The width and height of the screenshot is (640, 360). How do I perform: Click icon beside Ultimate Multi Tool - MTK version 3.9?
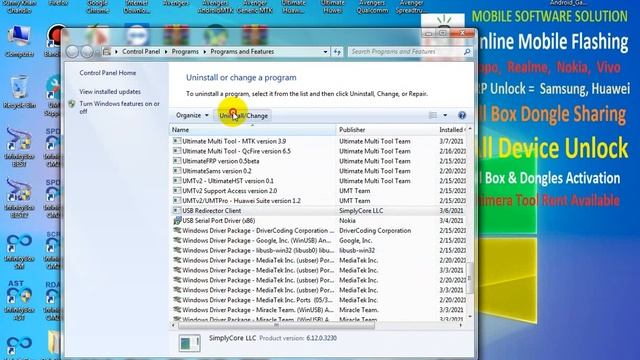click(x=177, y=141)
